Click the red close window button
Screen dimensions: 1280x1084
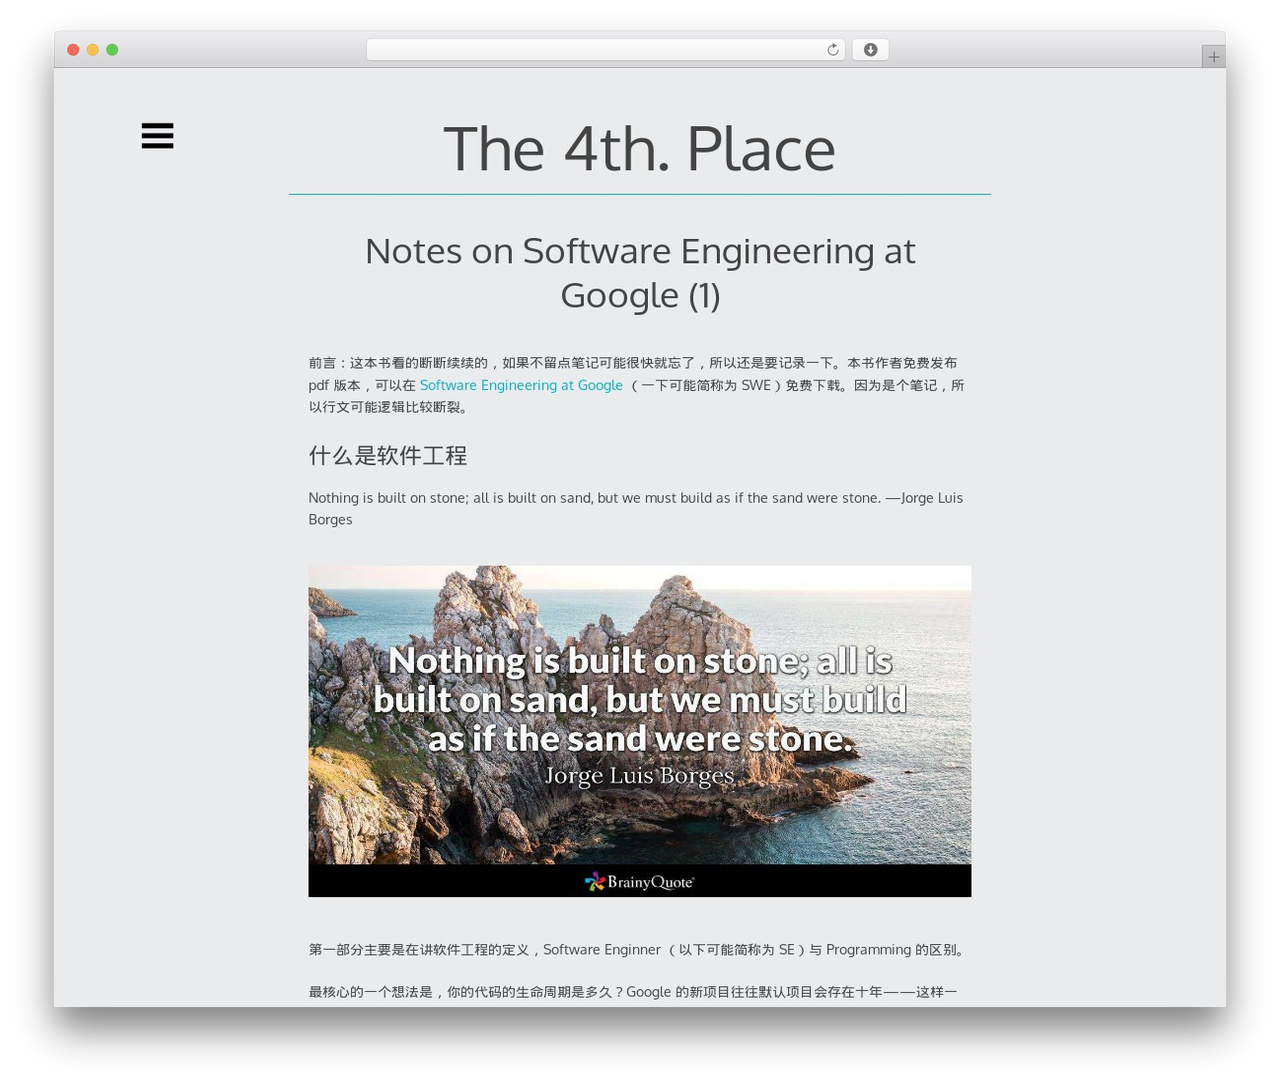click(x=73, y=50)
